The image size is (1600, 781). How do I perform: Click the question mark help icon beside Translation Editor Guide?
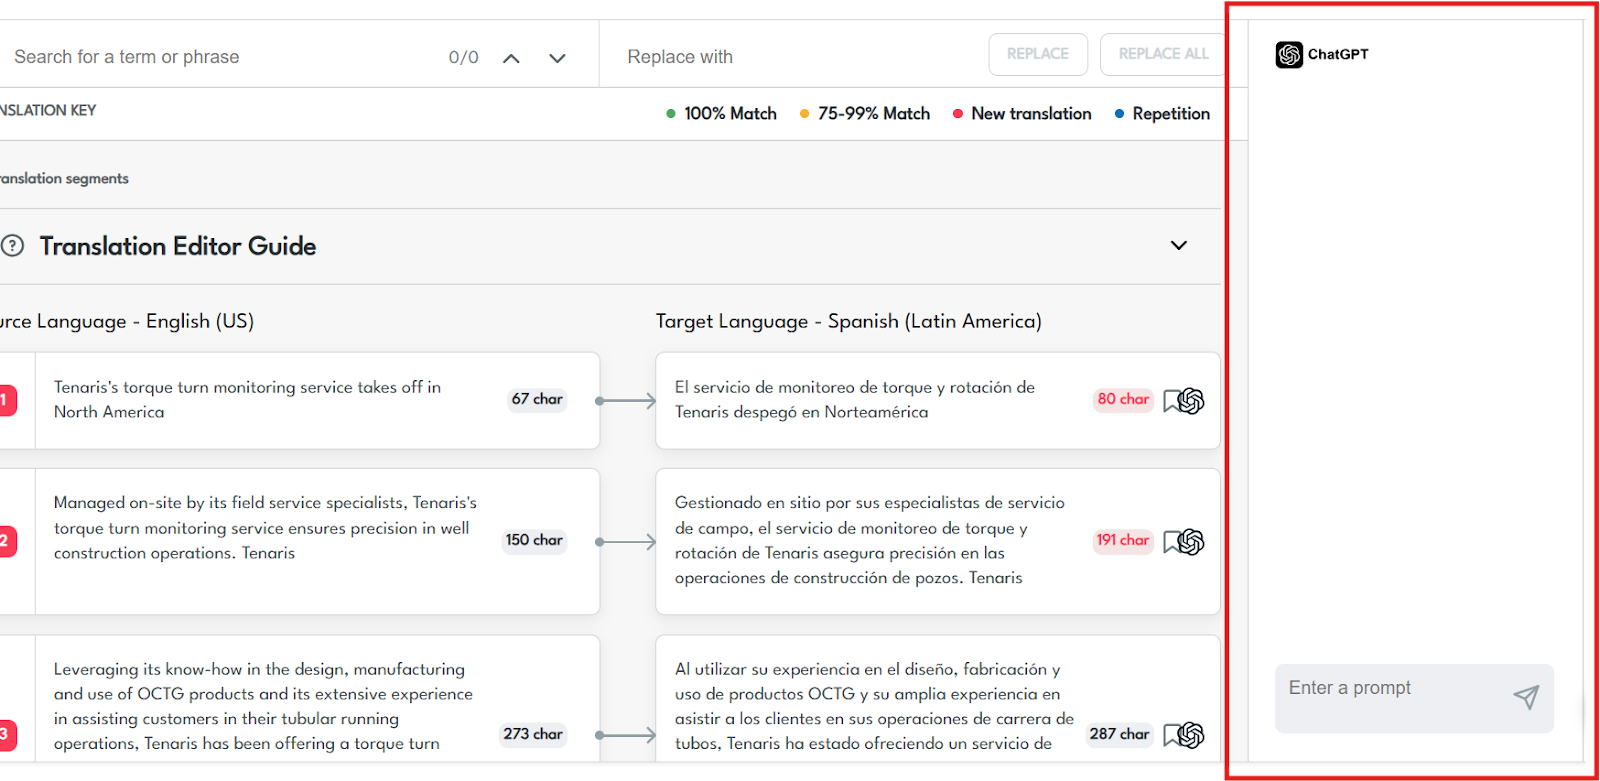pos(13,246)
